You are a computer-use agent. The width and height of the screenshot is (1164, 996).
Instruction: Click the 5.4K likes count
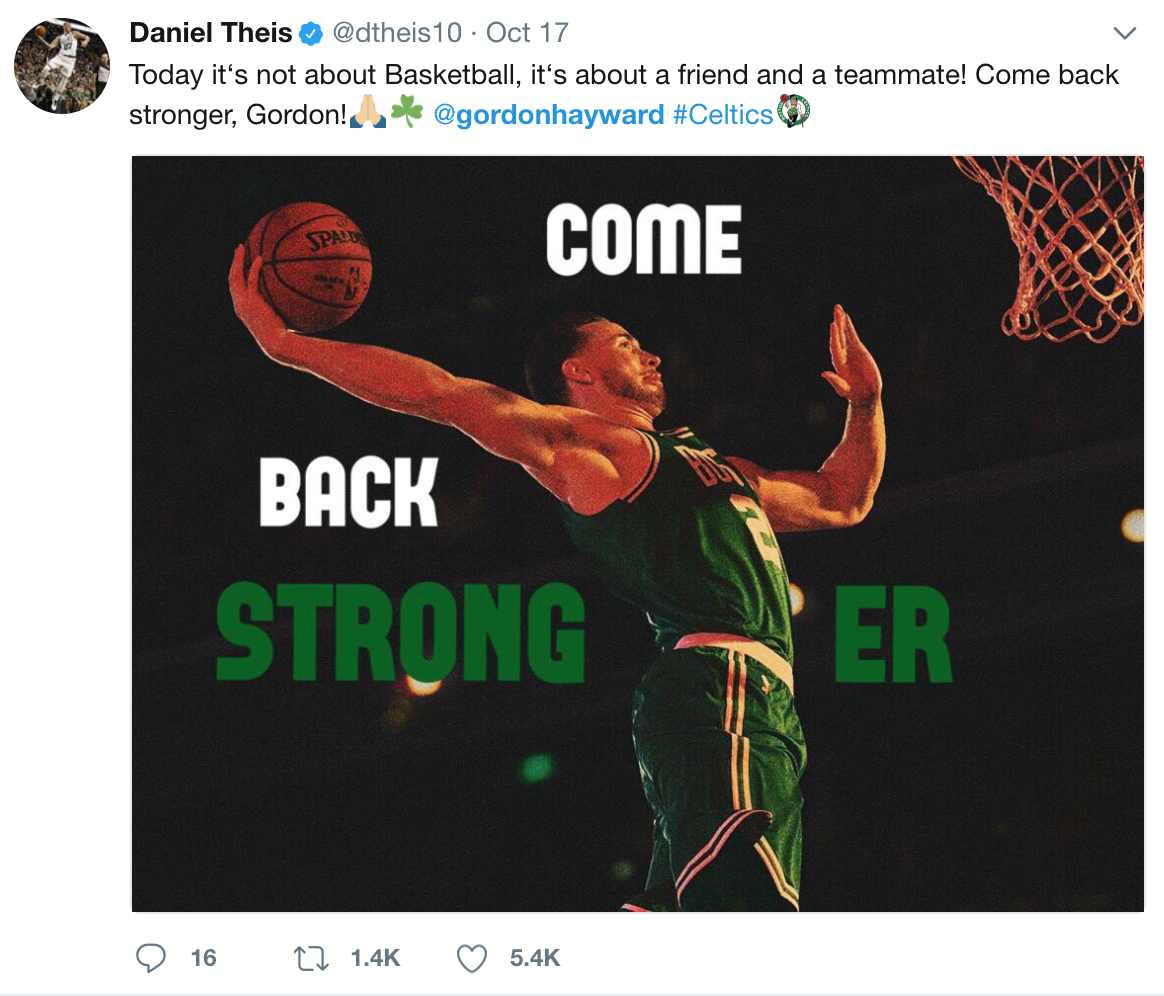point(534,958)
